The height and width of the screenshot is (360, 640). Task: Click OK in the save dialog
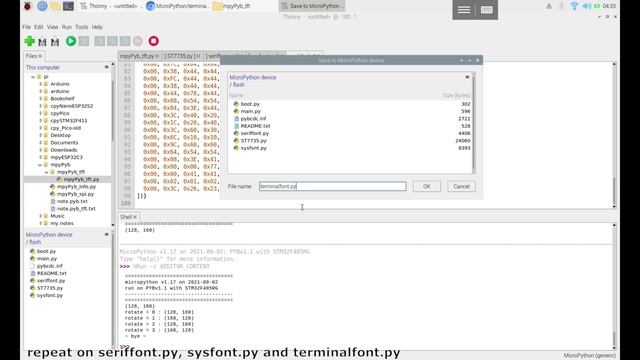427,186
